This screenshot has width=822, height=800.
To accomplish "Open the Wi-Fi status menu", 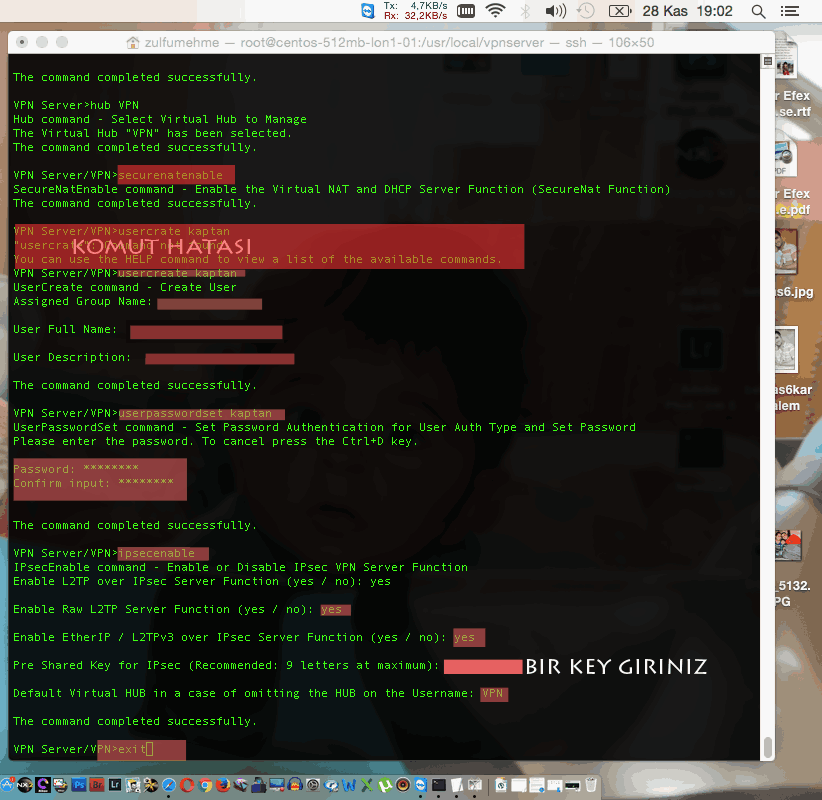I will coord(495,11).
